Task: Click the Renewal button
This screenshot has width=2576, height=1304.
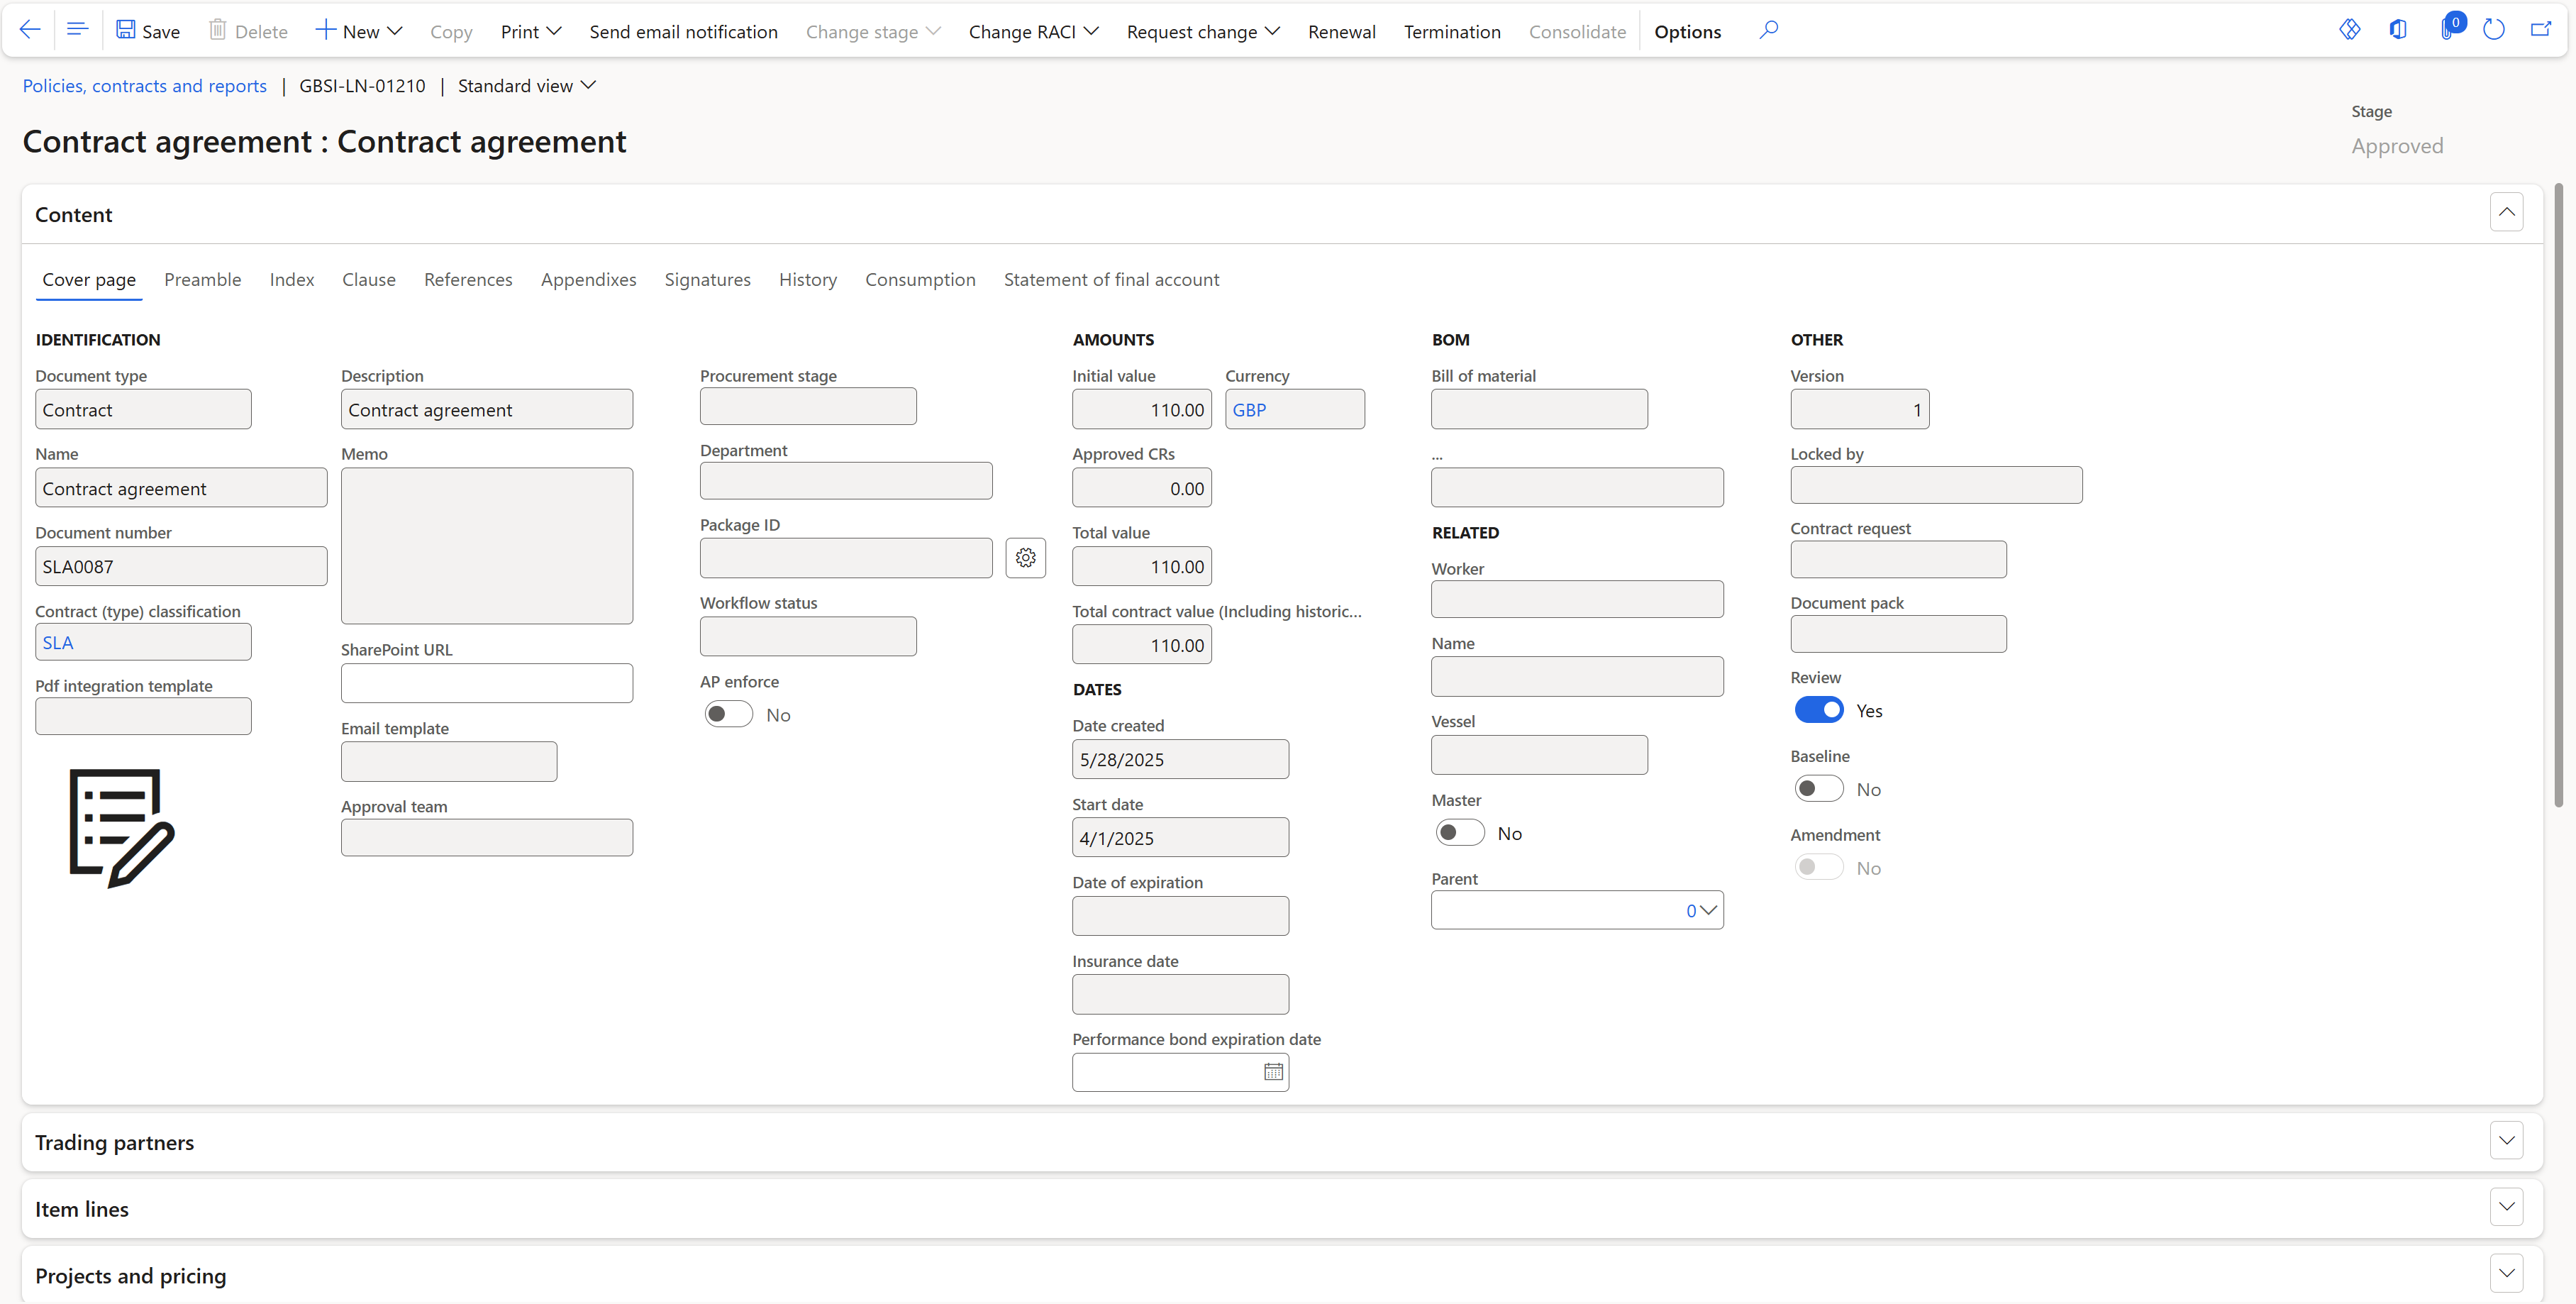Action: pyautogui.click(x=1341, y=32)
